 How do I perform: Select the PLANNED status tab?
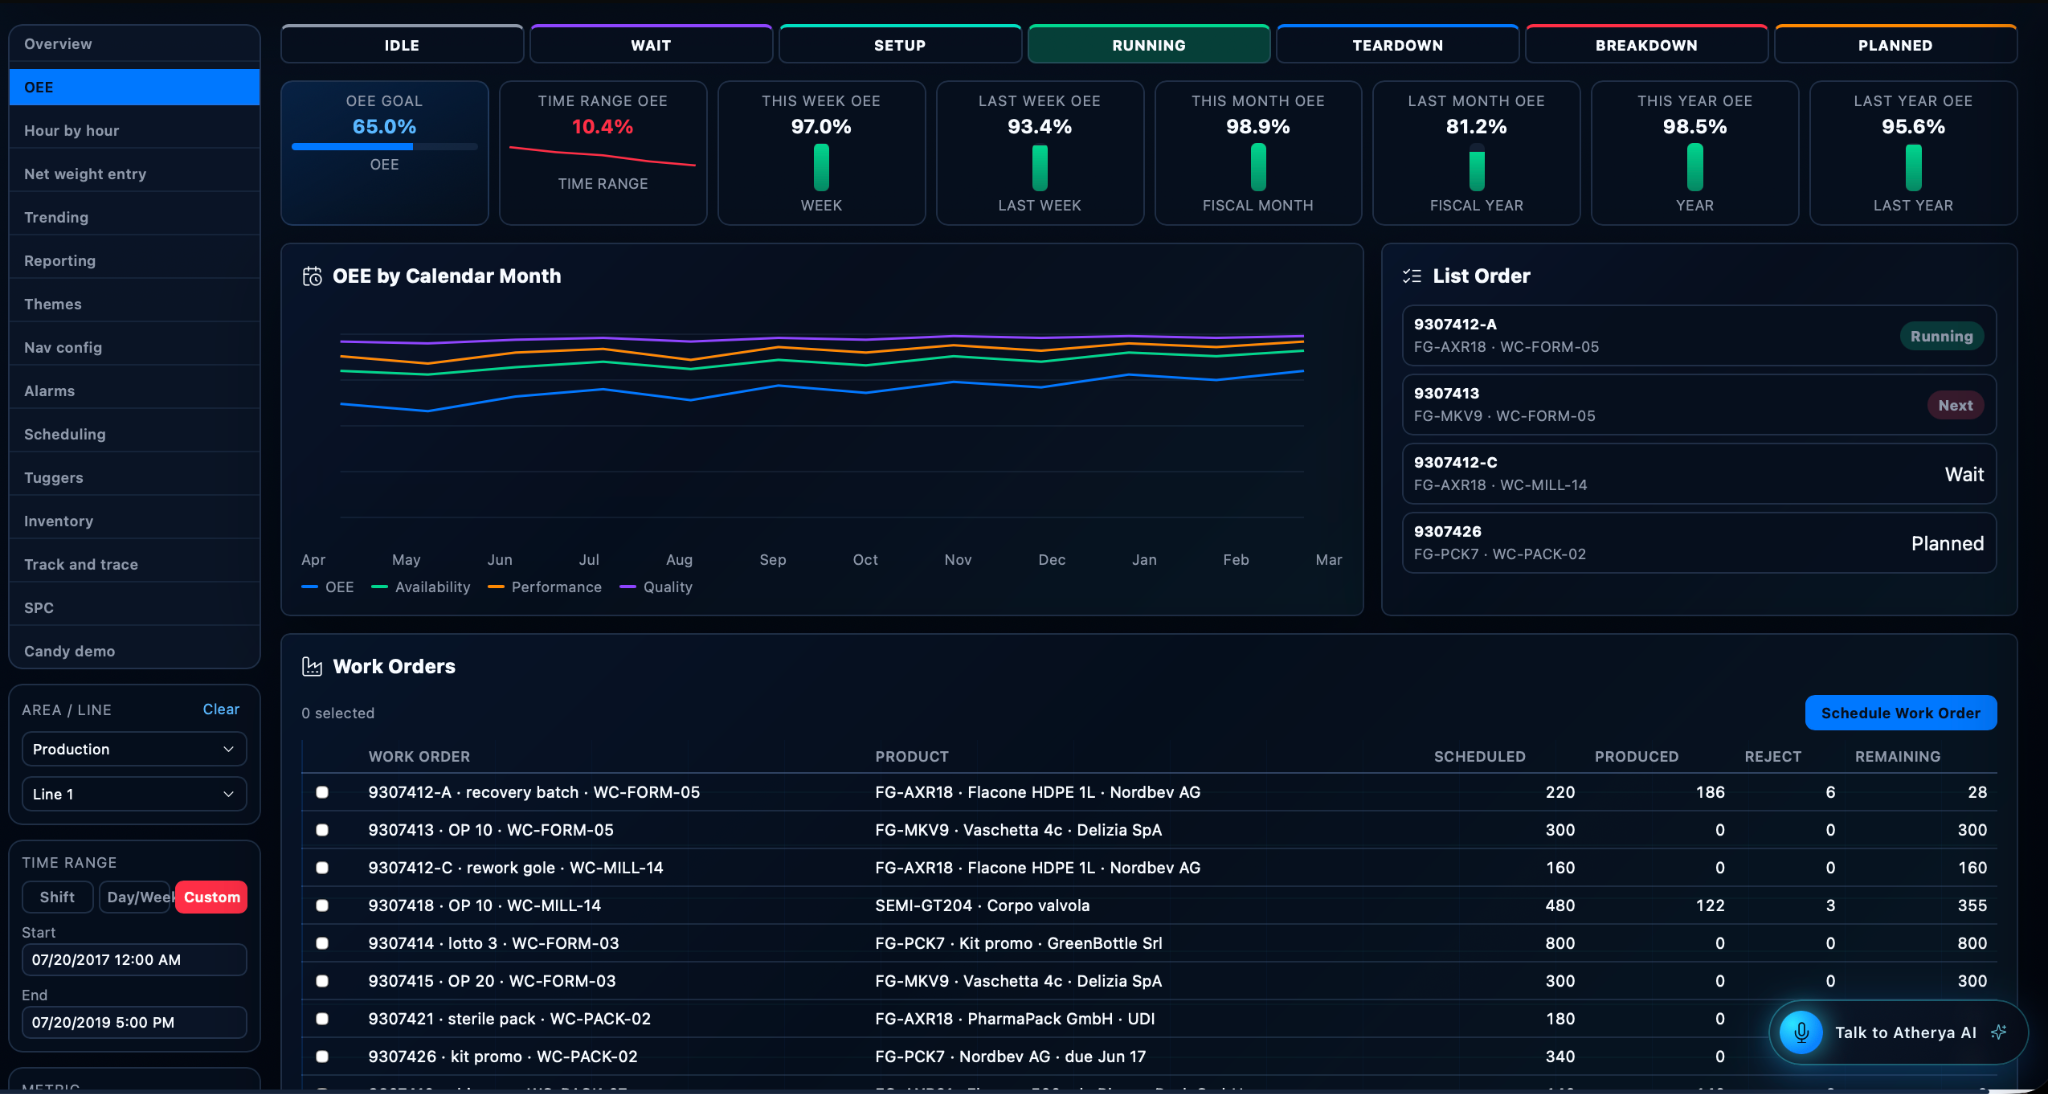[1895, 45]
